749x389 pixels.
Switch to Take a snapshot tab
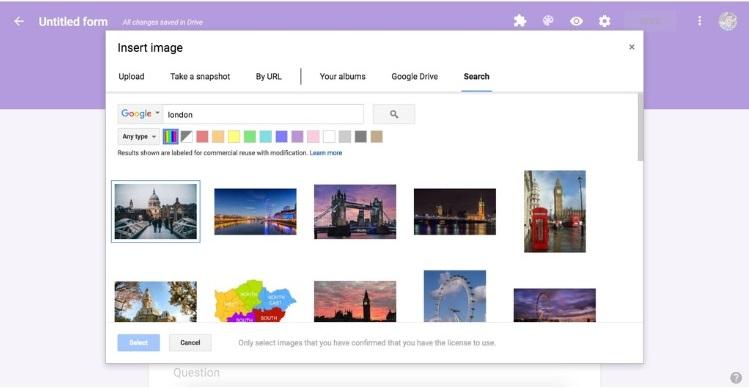[x=200, y=76]
